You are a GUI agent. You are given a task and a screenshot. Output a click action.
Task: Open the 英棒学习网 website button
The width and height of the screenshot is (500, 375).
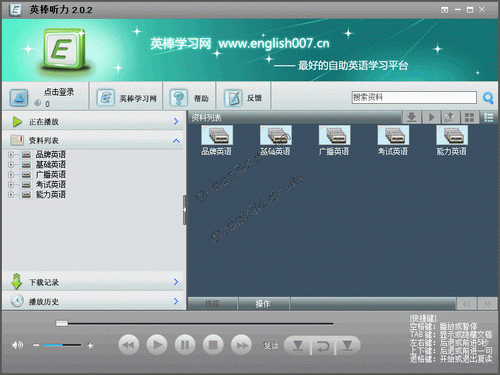click(x=126, y=98)
